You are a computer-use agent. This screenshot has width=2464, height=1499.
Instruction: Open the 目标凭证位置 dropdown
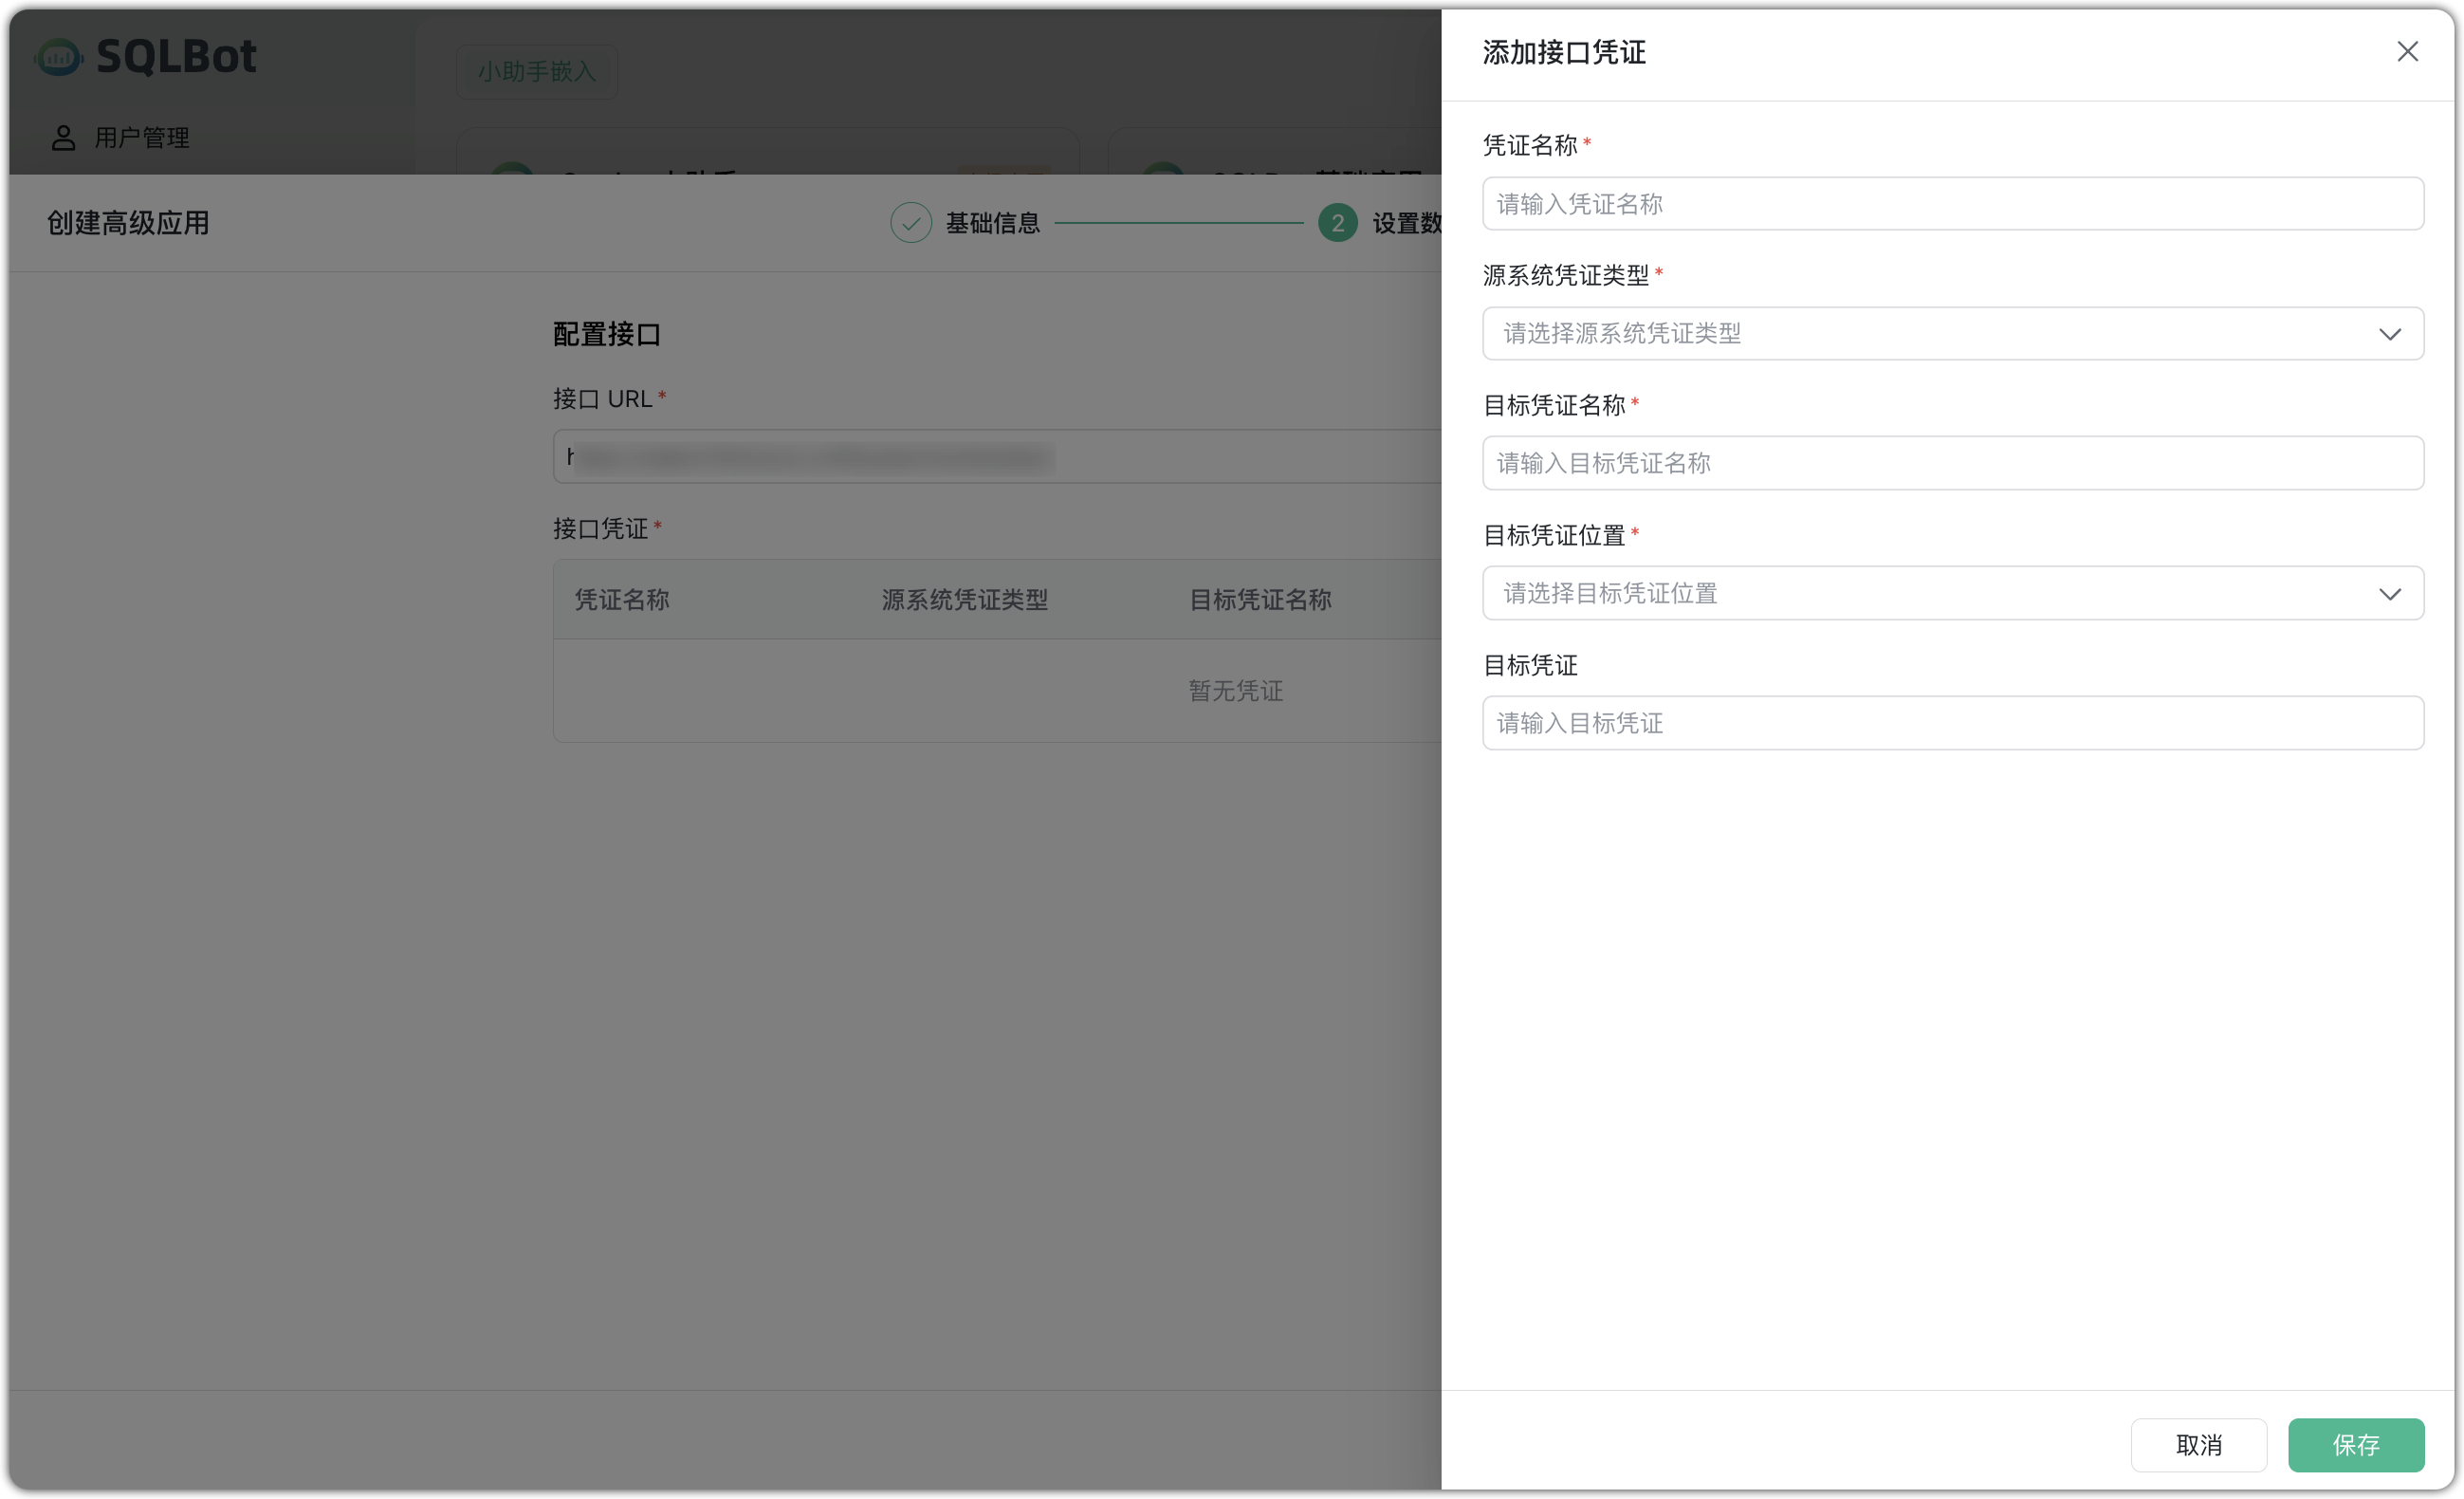pos(1952,592)
